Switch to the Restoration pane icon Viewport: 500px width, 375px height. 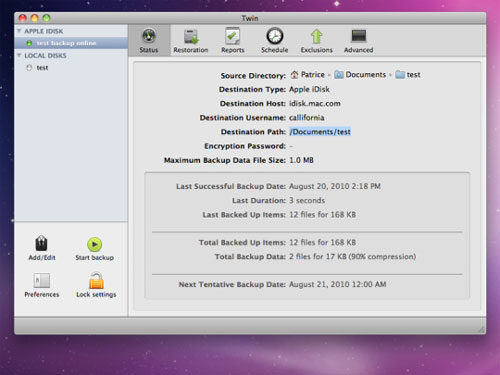[191, 37]
